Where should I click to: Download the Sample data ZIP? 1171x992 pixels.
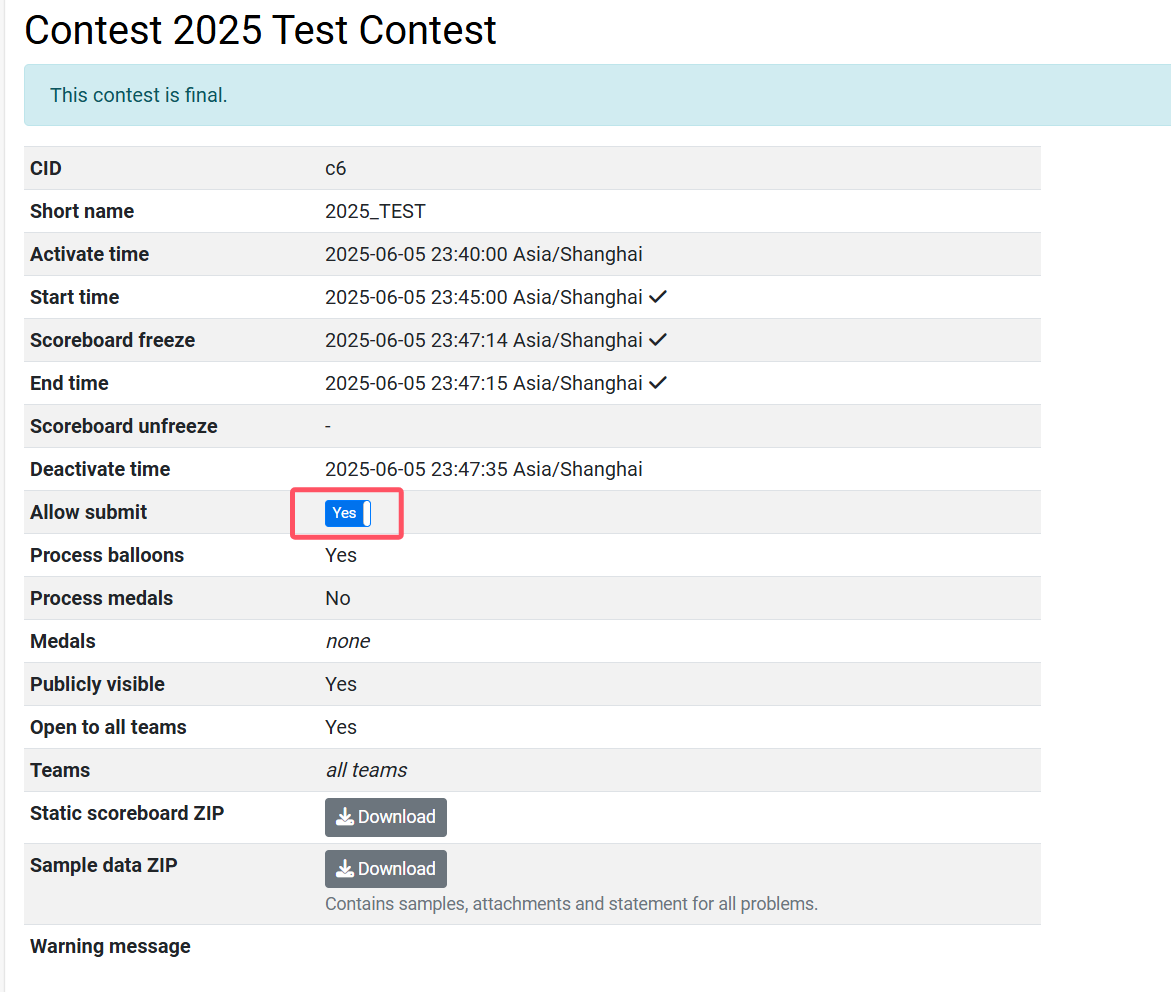pyautogui.click(x=385, y=869)
